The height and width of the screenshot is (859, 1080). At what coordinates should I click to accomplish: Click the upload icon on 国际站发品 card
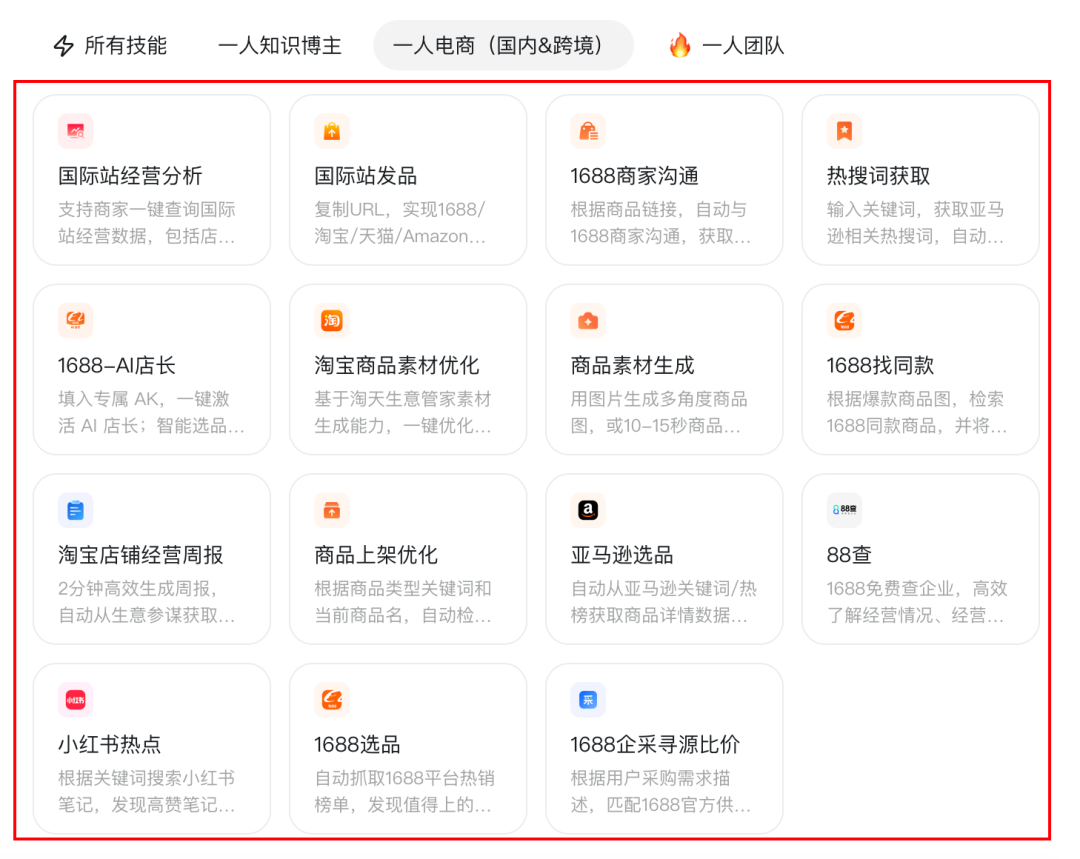click(x=331, y=131)
